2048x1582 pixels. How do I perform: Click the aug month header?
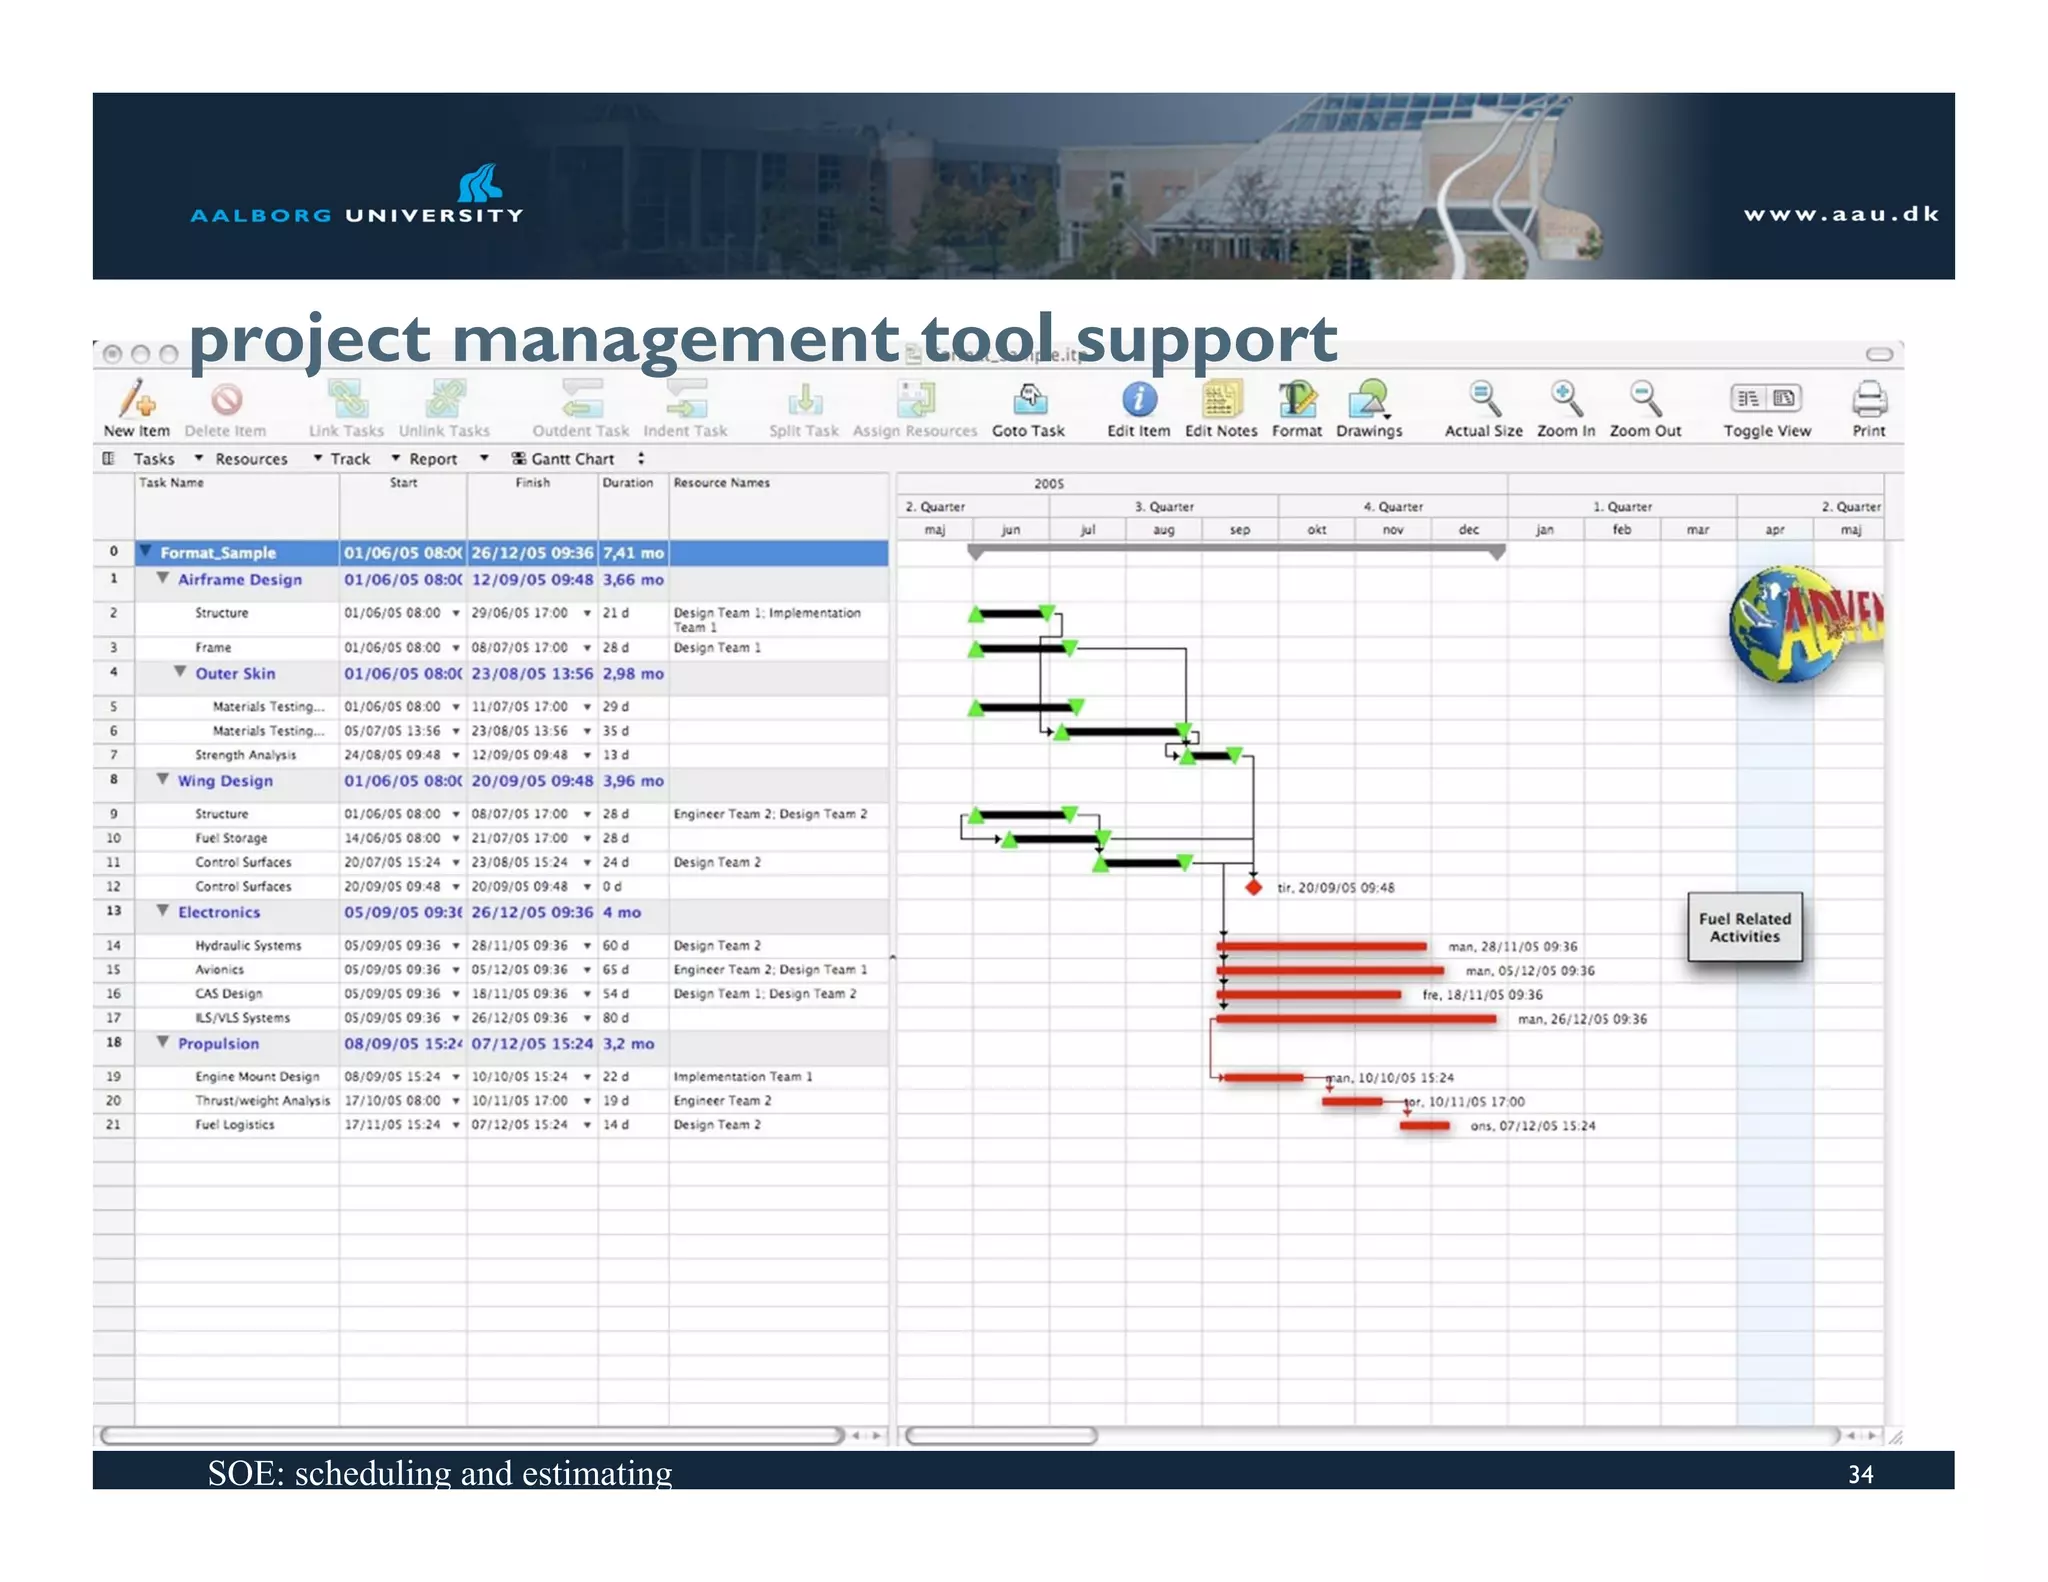coord(1164,530)
